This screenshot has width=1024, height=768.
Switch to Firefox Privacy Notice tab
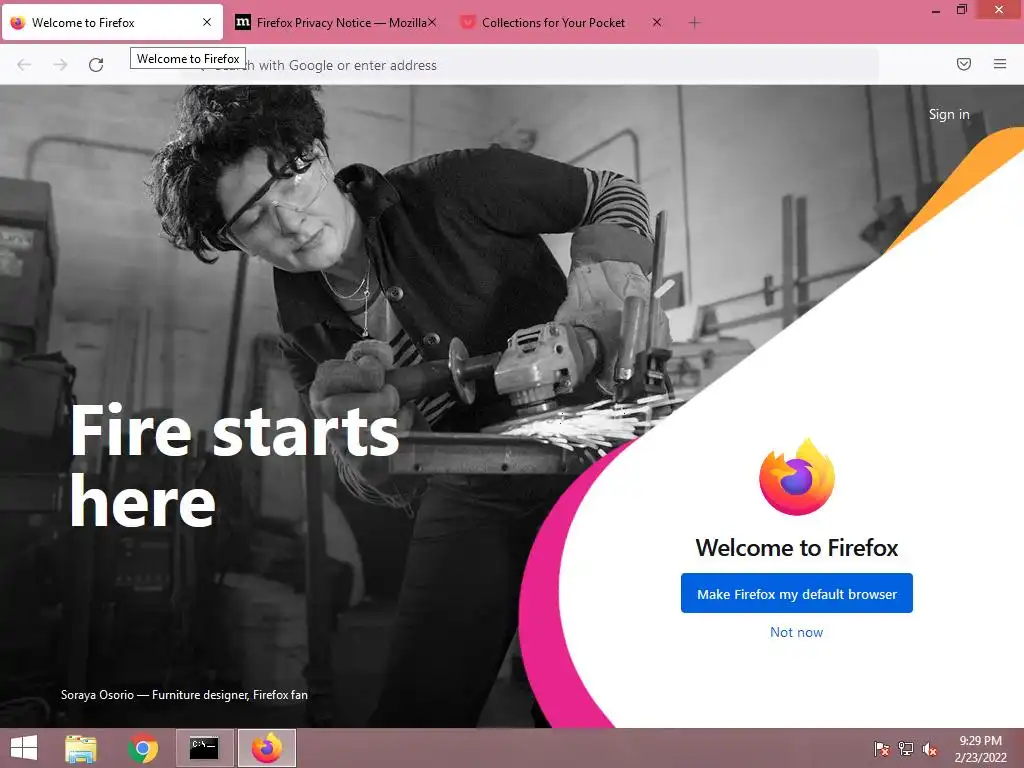tap(335, 23)
